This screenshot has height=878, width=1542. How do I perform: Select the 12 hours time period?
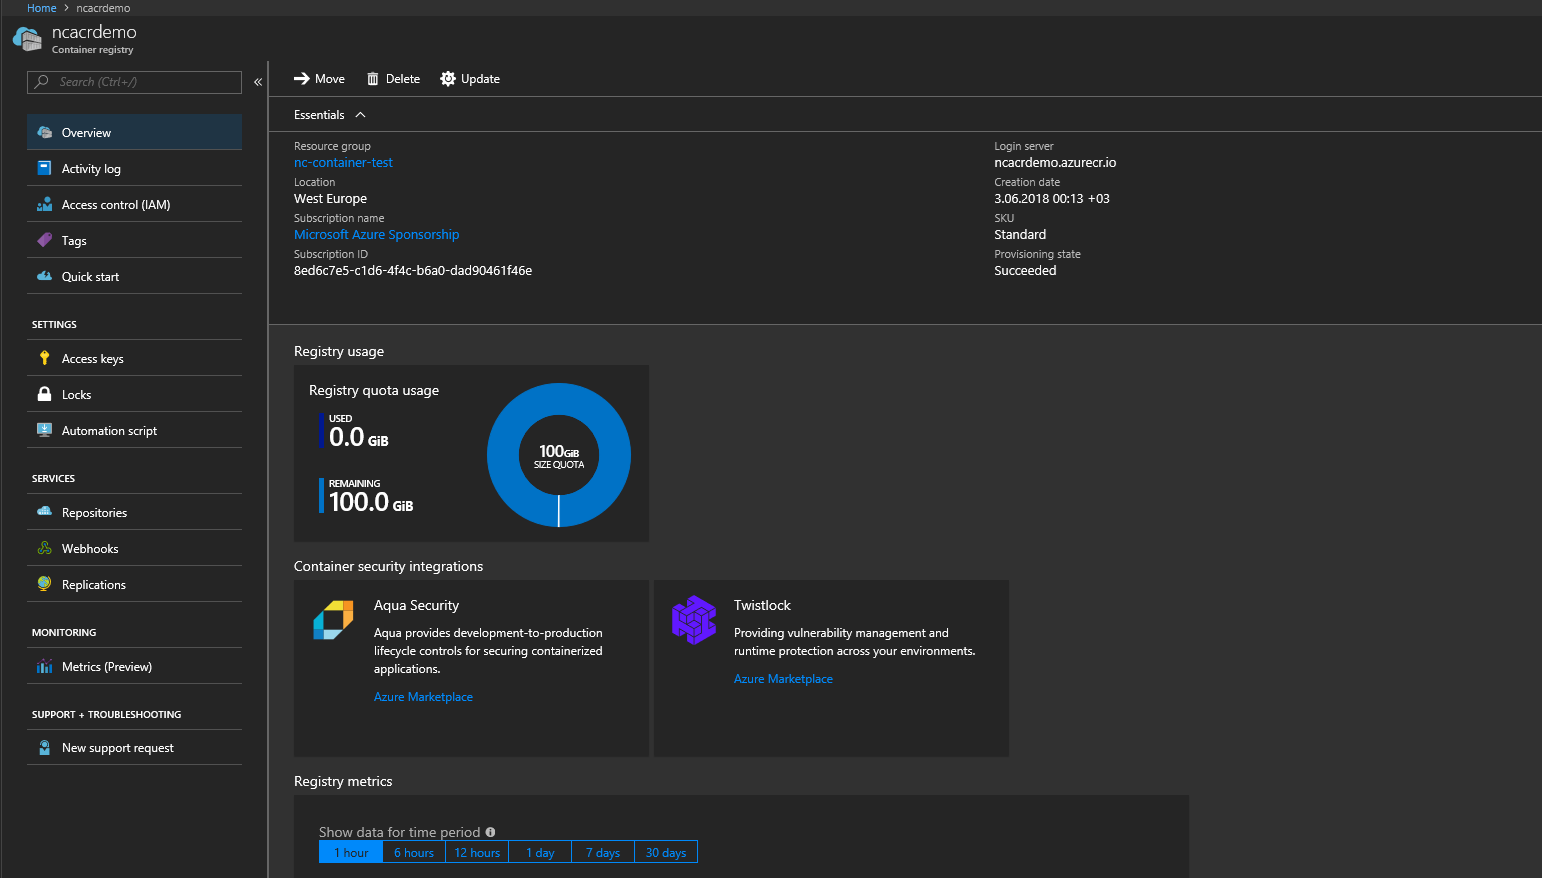pyautogui.click(x=477, y=852)
